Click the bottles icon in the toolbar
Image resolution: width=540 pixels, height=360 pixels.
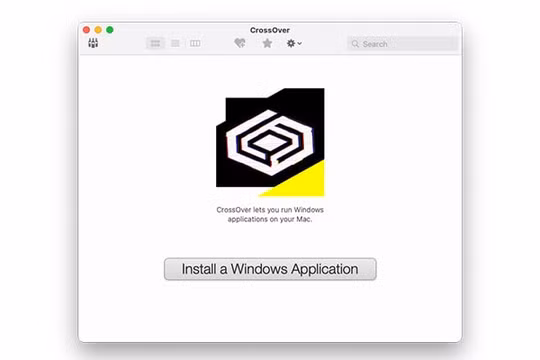pyautogui.click(x=93, y=43)
